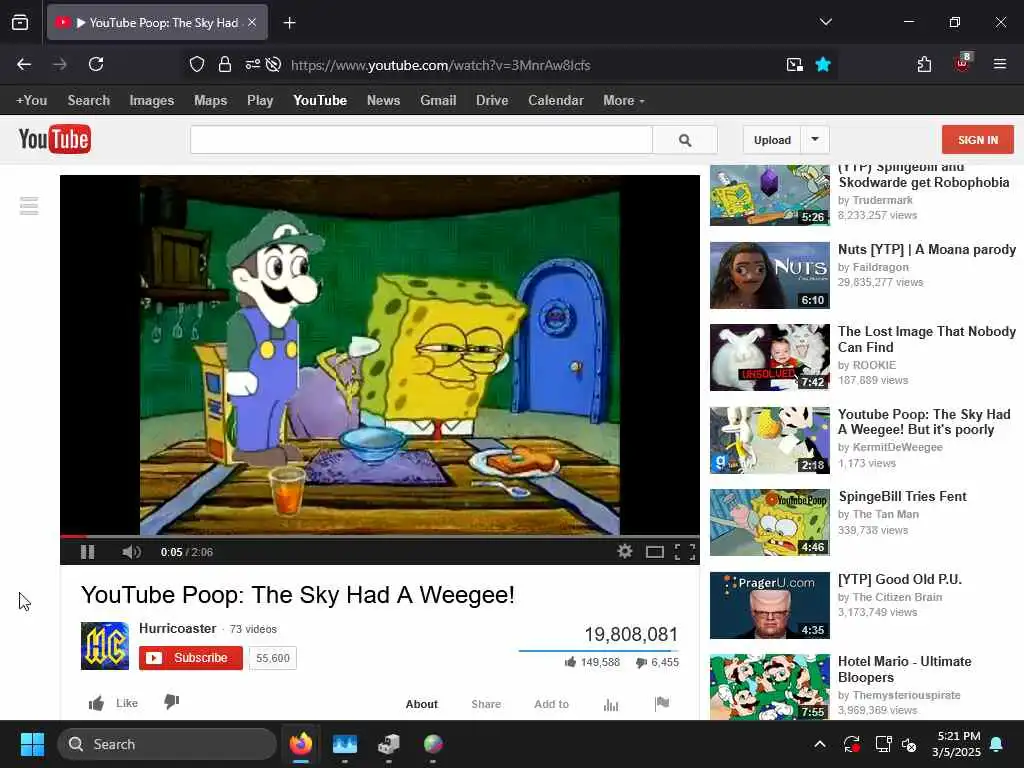The height and width of the screenshot is (768, 1024).
Task: Submit search with magnifier button
Action: 685,140
